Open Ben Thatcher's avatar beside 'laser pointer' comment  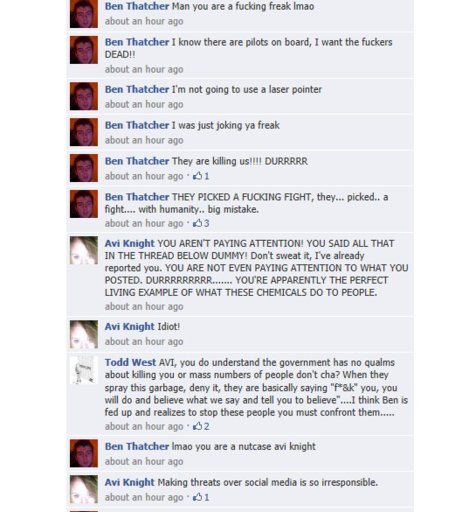(x=84, y=96)
